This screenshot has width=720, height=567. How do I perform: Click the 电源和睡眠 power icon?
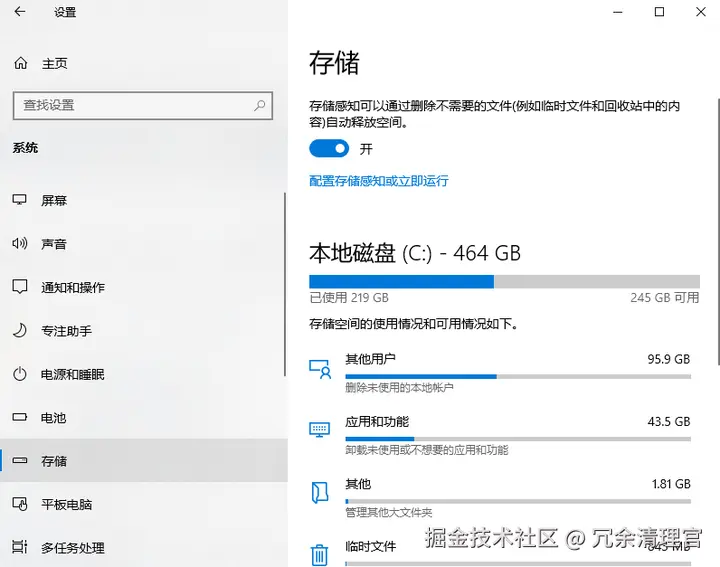[20, 374]
